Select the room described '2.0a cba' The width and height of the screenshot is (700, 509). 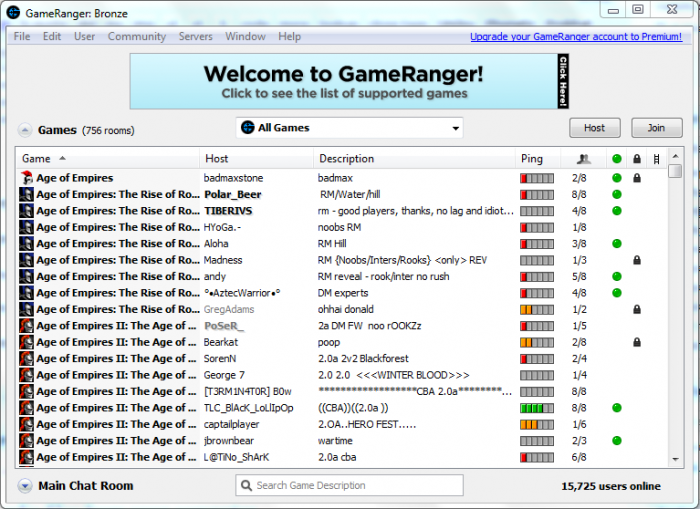pyautogui.click(x=343, y=457)
